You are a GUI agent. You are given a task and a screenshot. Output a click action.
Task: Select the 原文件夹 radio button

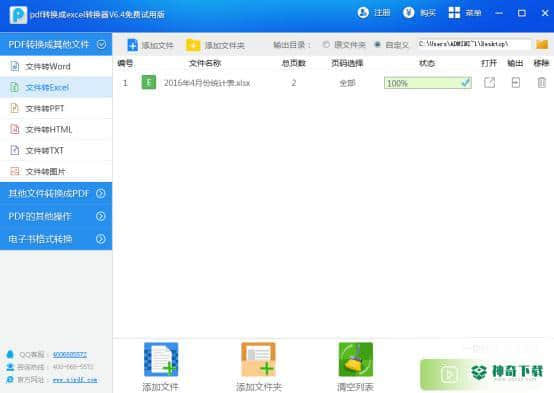326,45
